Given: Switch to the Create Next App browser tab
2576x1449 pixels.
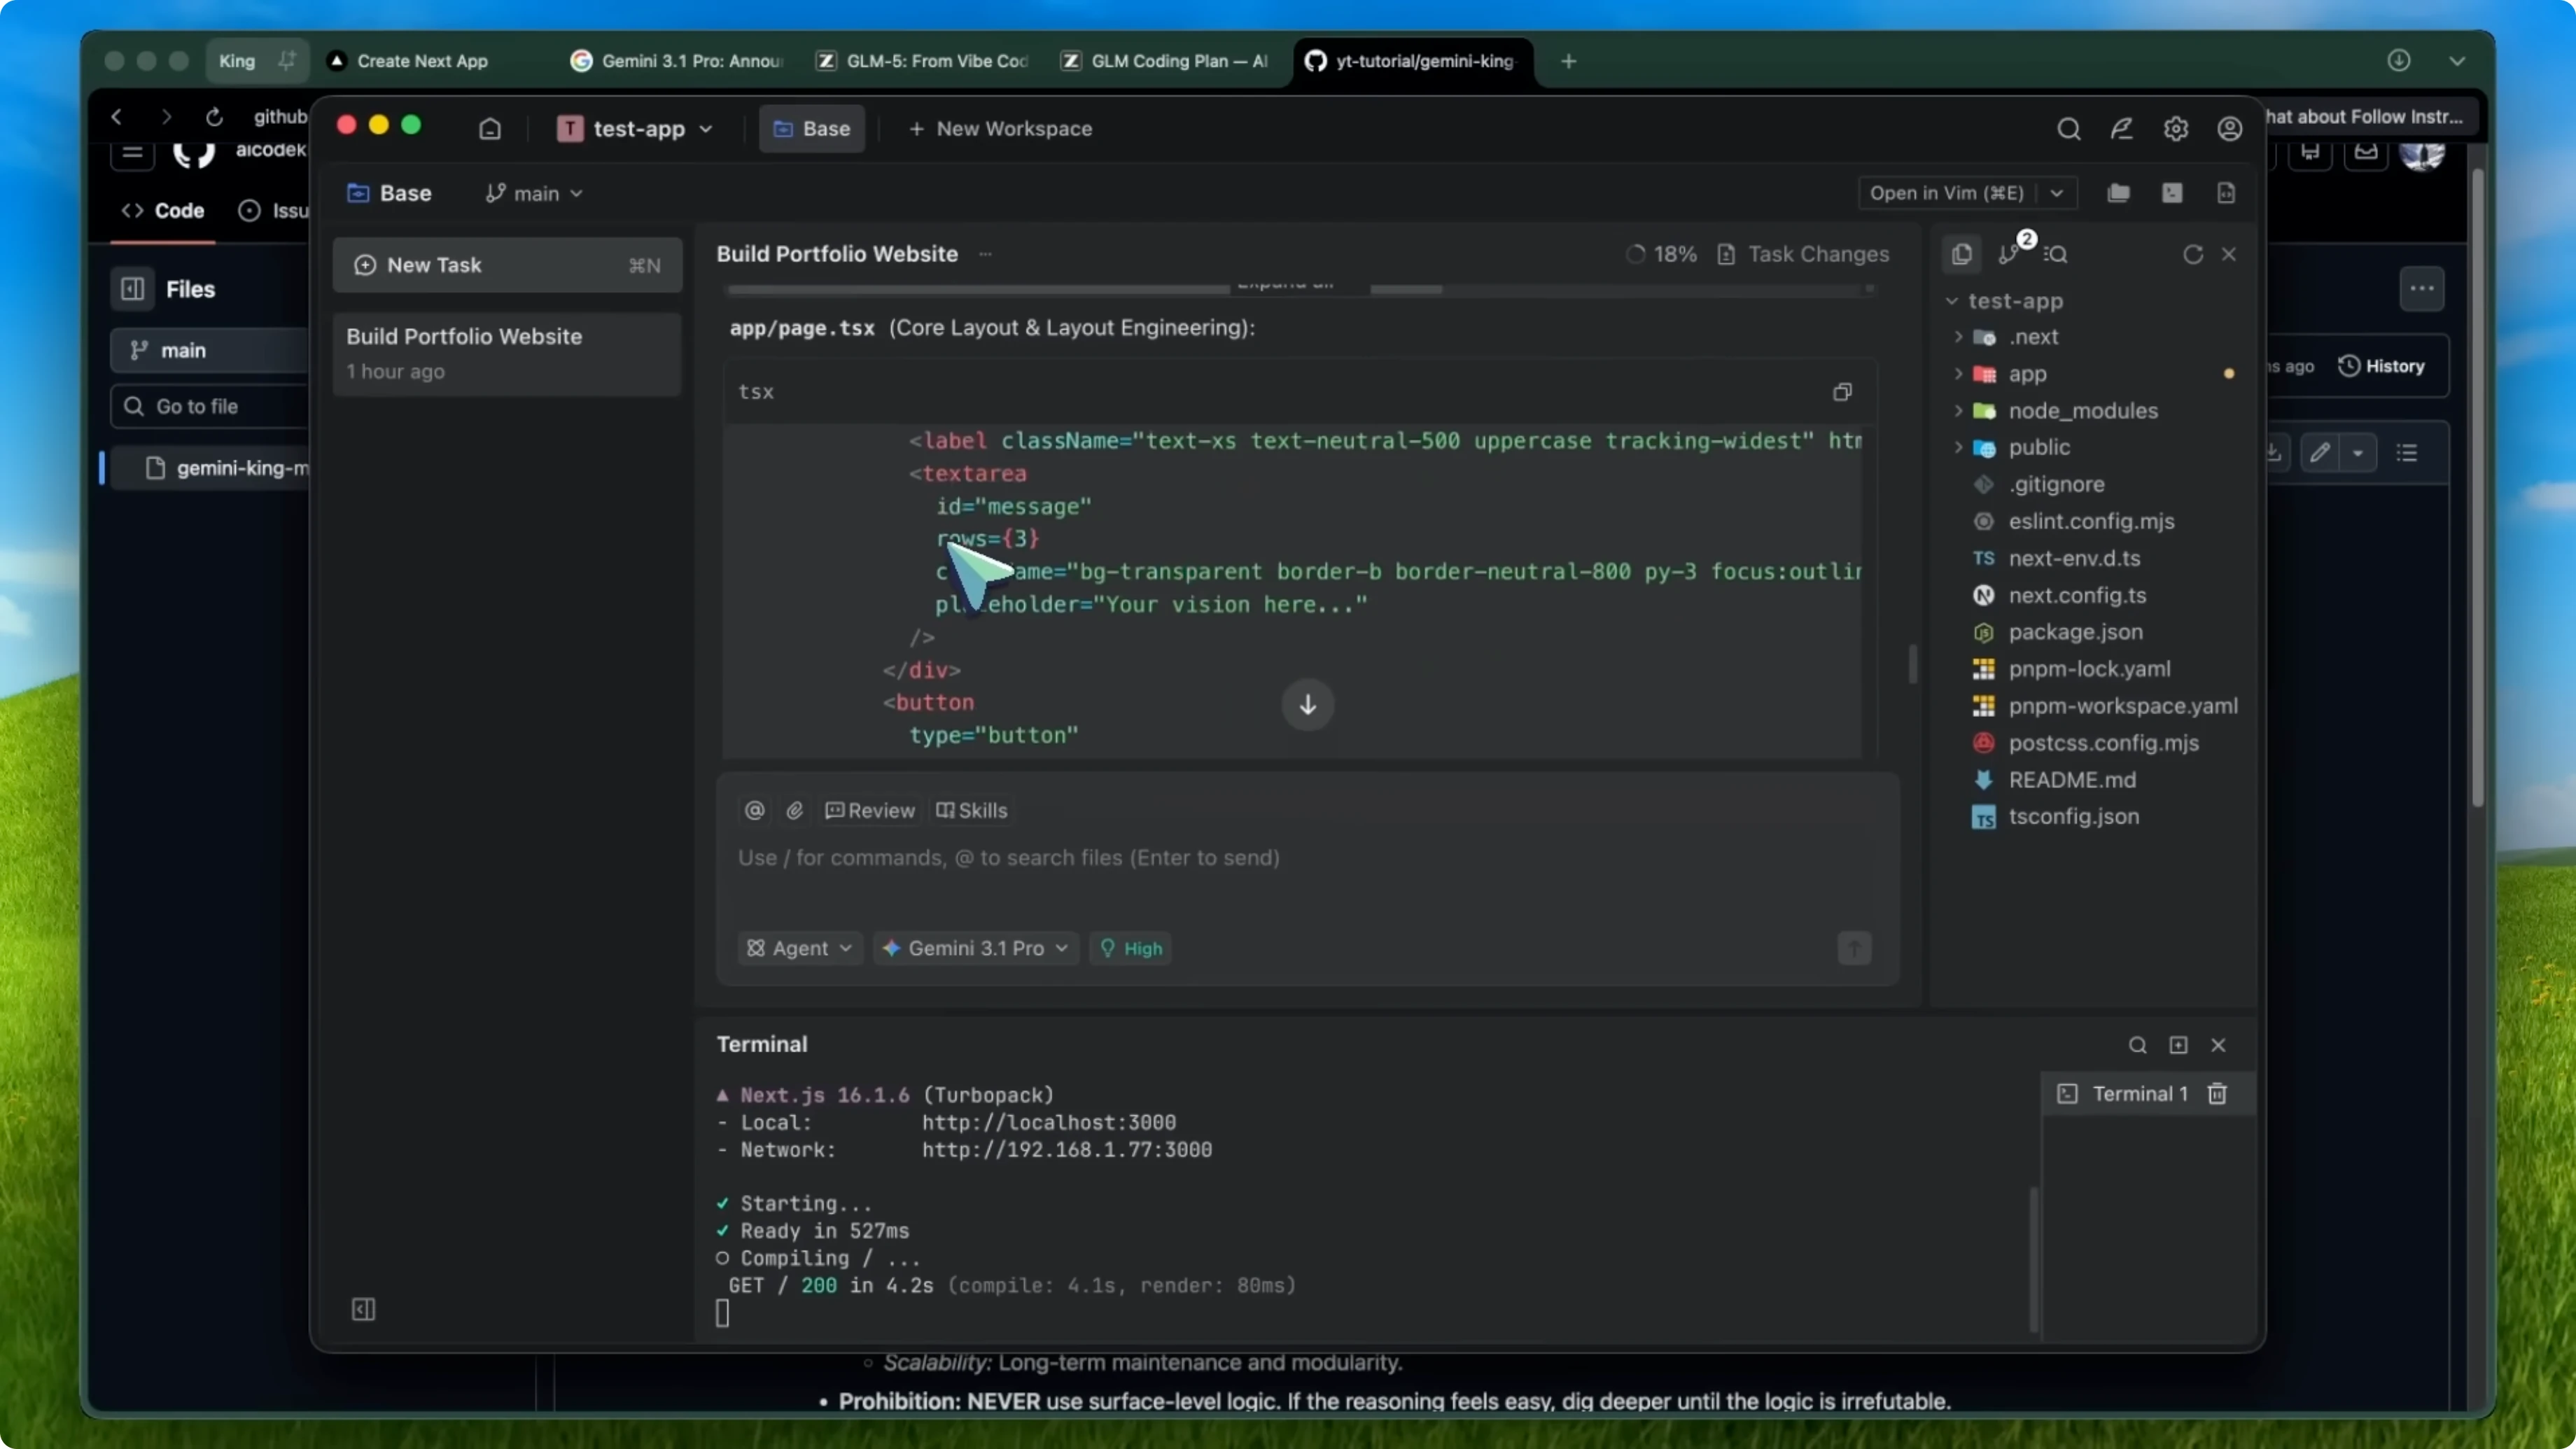Looking at the screenshot, I should coord(422,61).
